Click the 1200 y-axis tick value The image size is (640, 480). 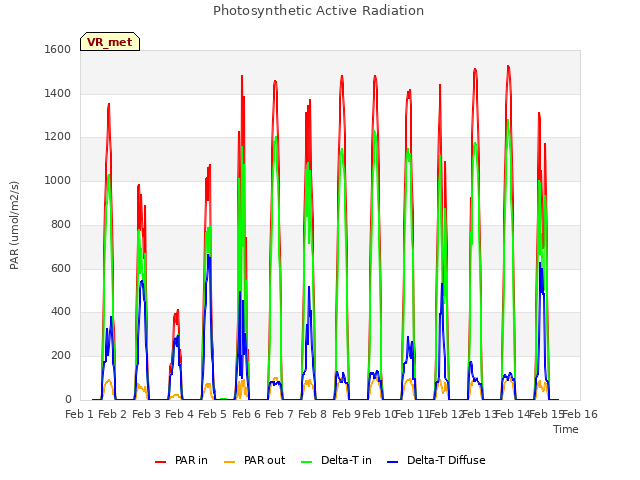[58, 137]
